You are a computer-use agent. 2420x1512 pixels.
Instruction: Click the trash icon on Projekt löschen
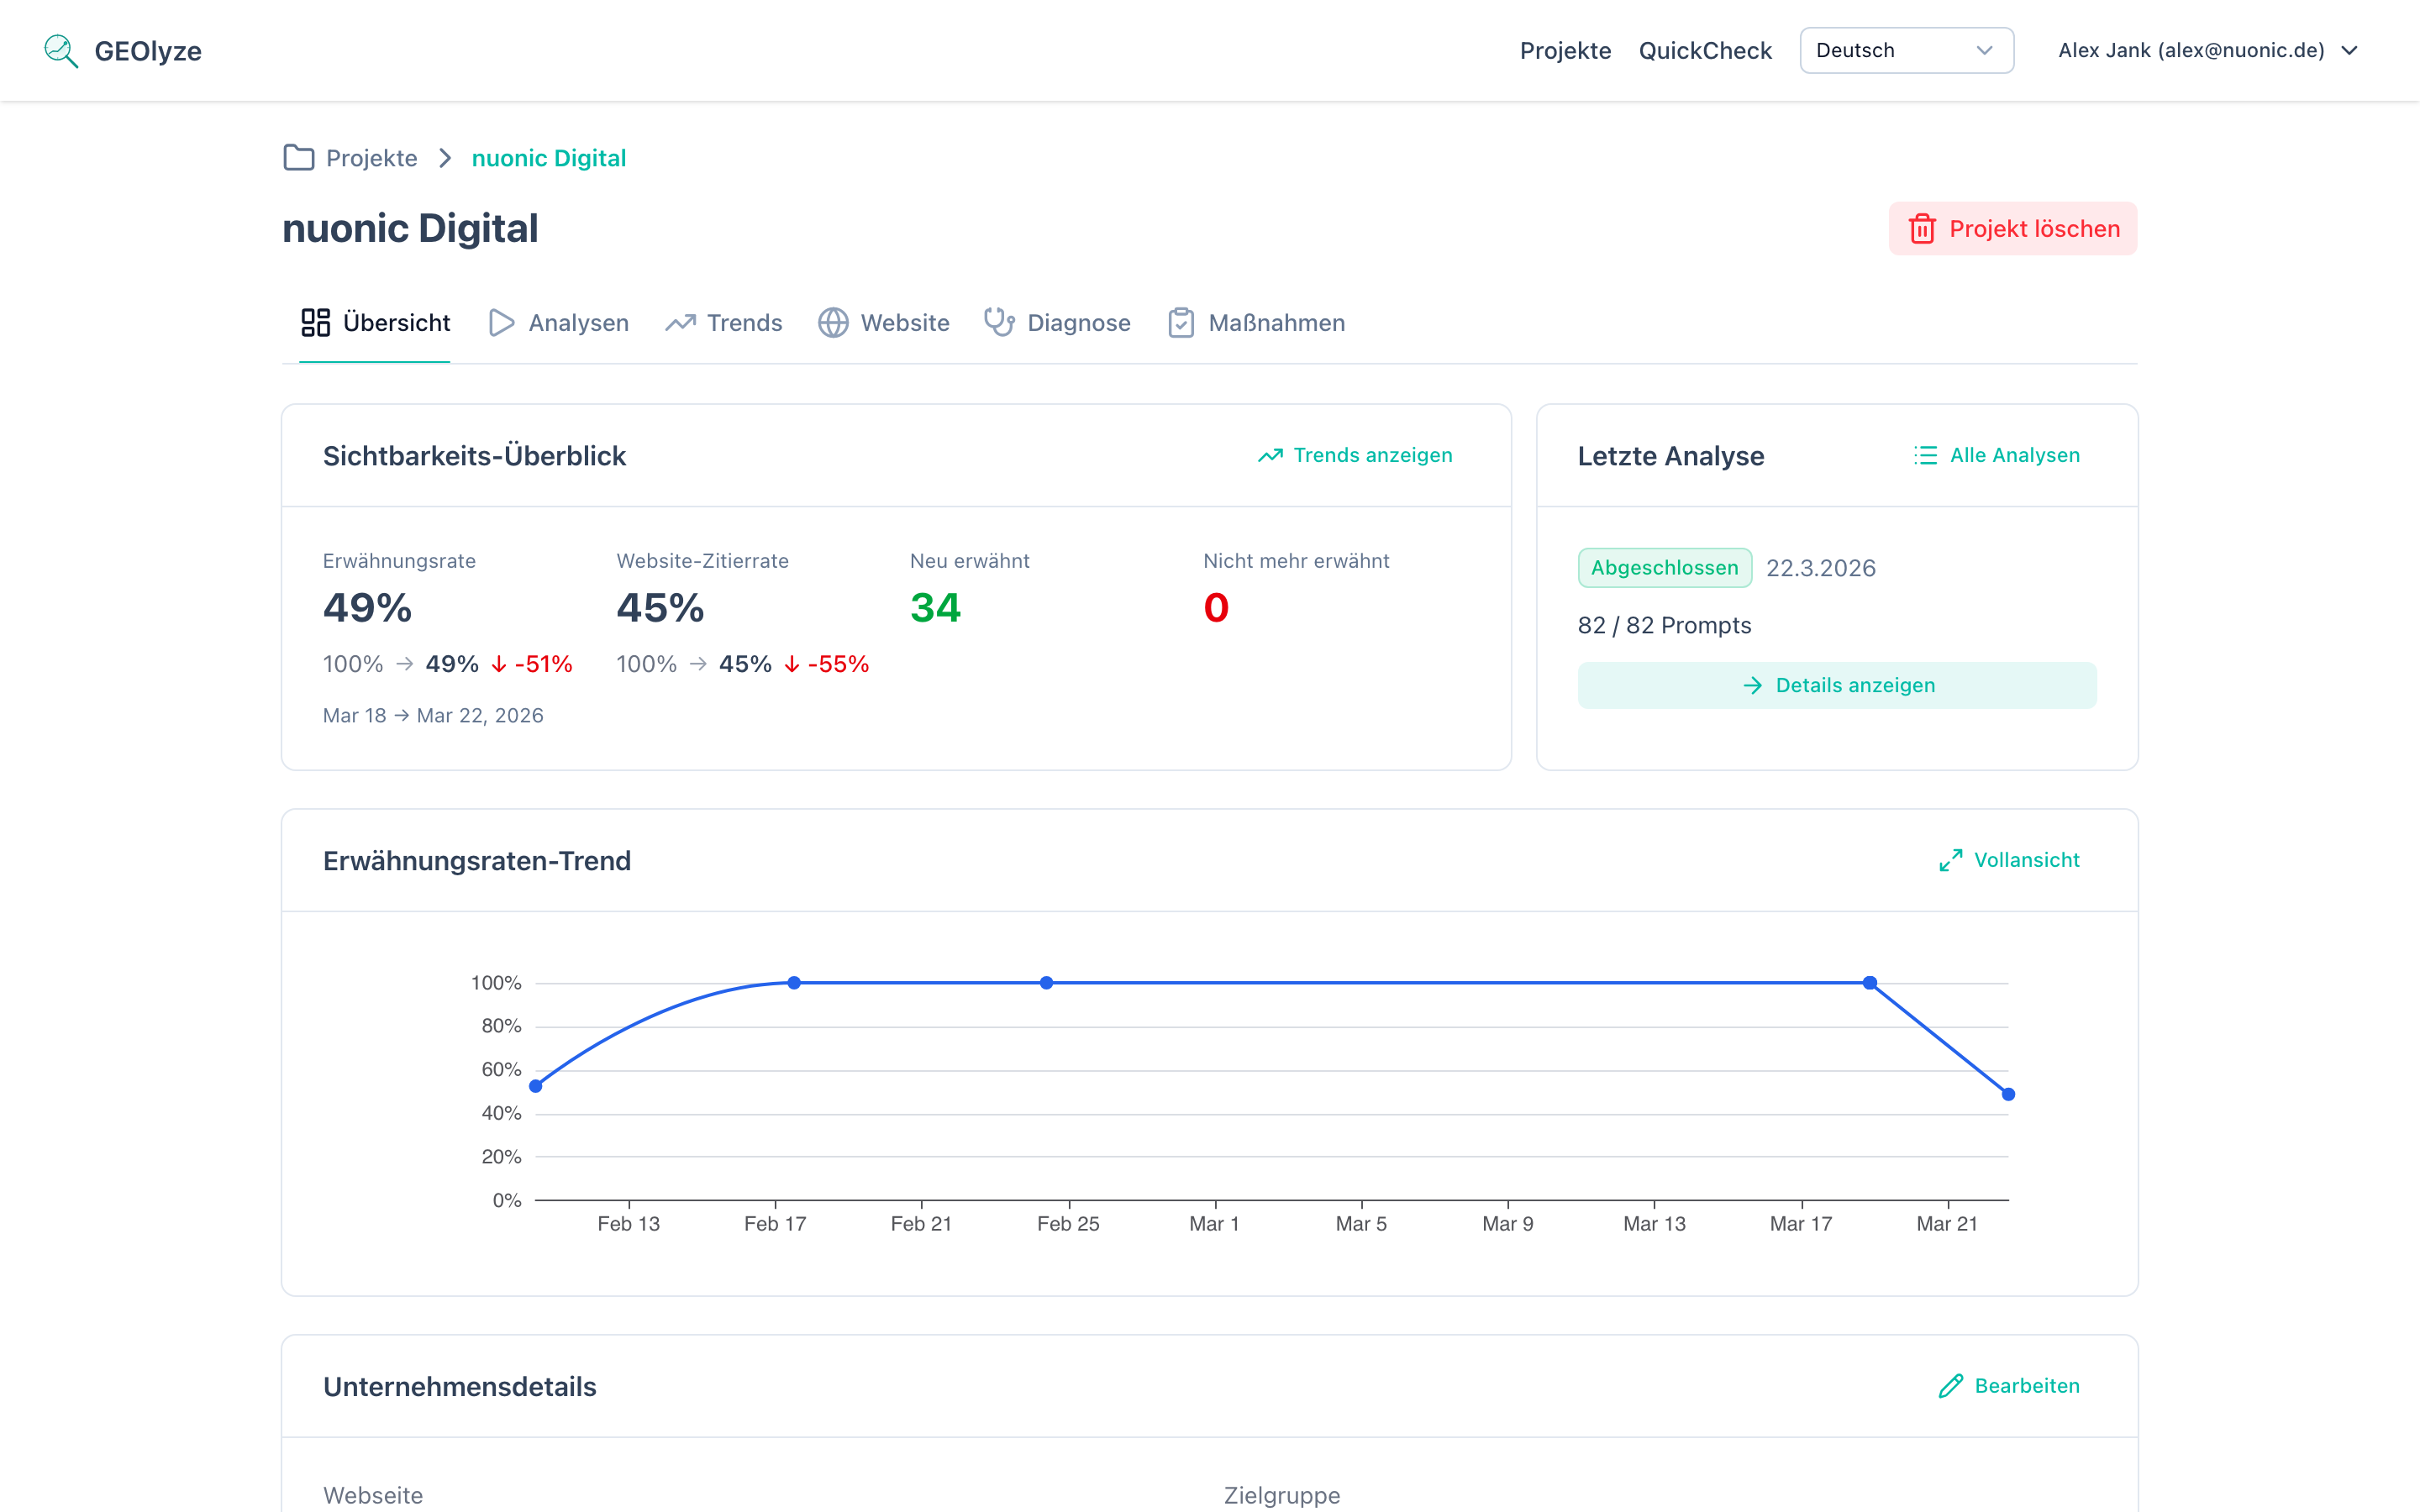[x=1923, y=228]
